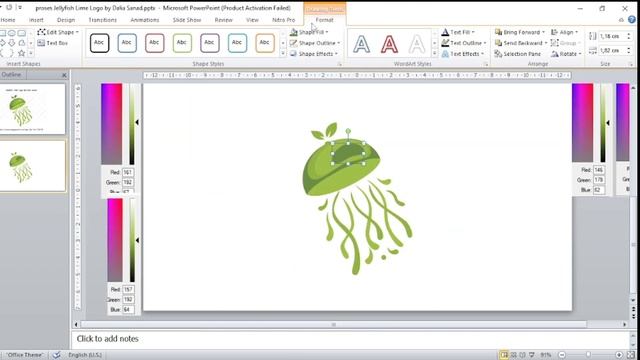Click the shape width field 1,82 cm
640x360 pixels.
click(x=611, y=50)
